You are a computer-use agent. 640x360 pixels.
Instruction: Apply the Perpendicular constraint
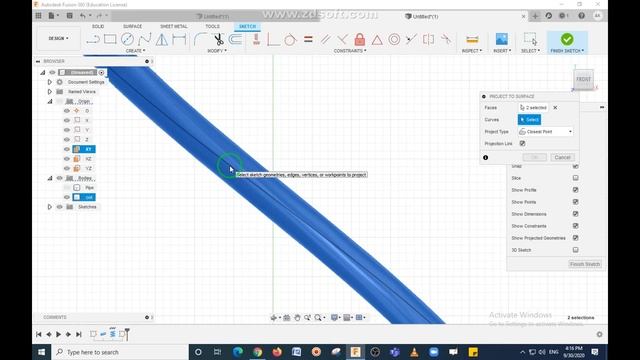point(342,39)
